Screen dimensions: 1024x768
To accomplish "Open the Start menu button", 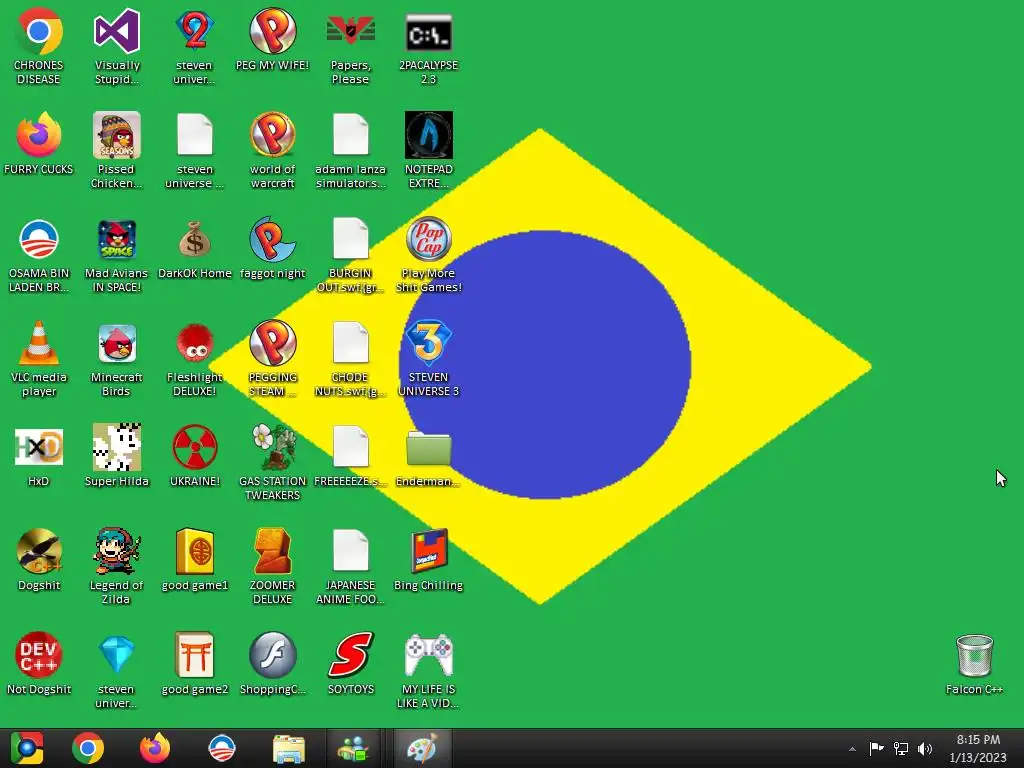I will (x=27, y=748).
